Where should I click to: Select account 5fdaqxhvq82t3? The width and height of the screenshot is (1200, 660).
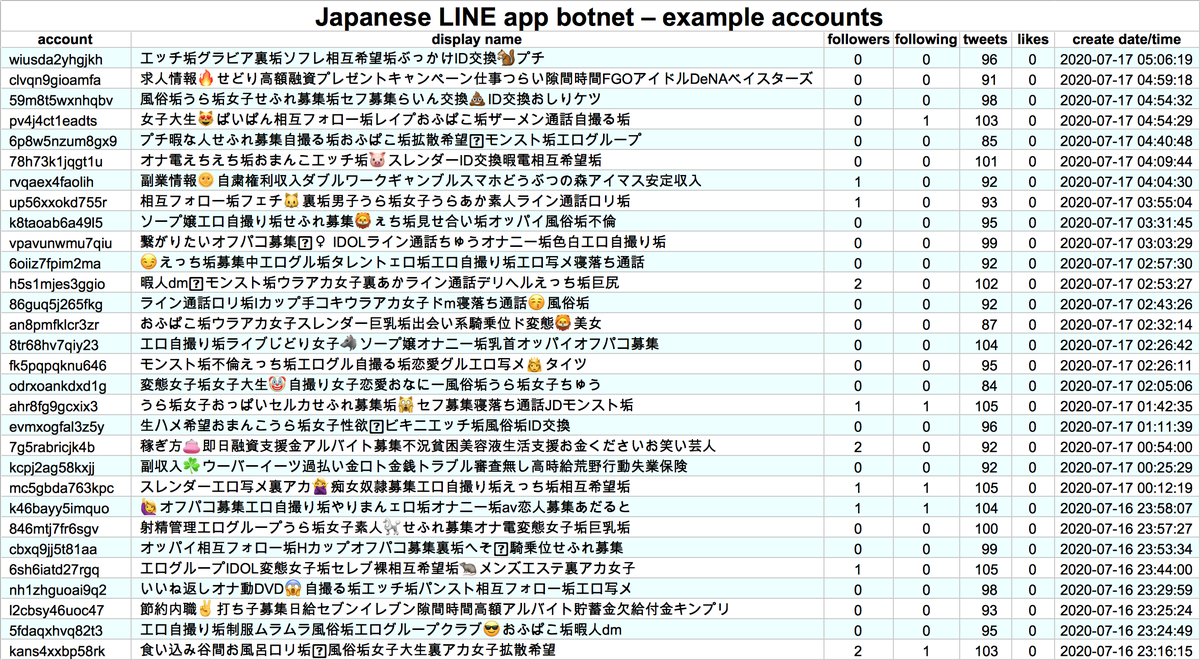coord(57,631)
